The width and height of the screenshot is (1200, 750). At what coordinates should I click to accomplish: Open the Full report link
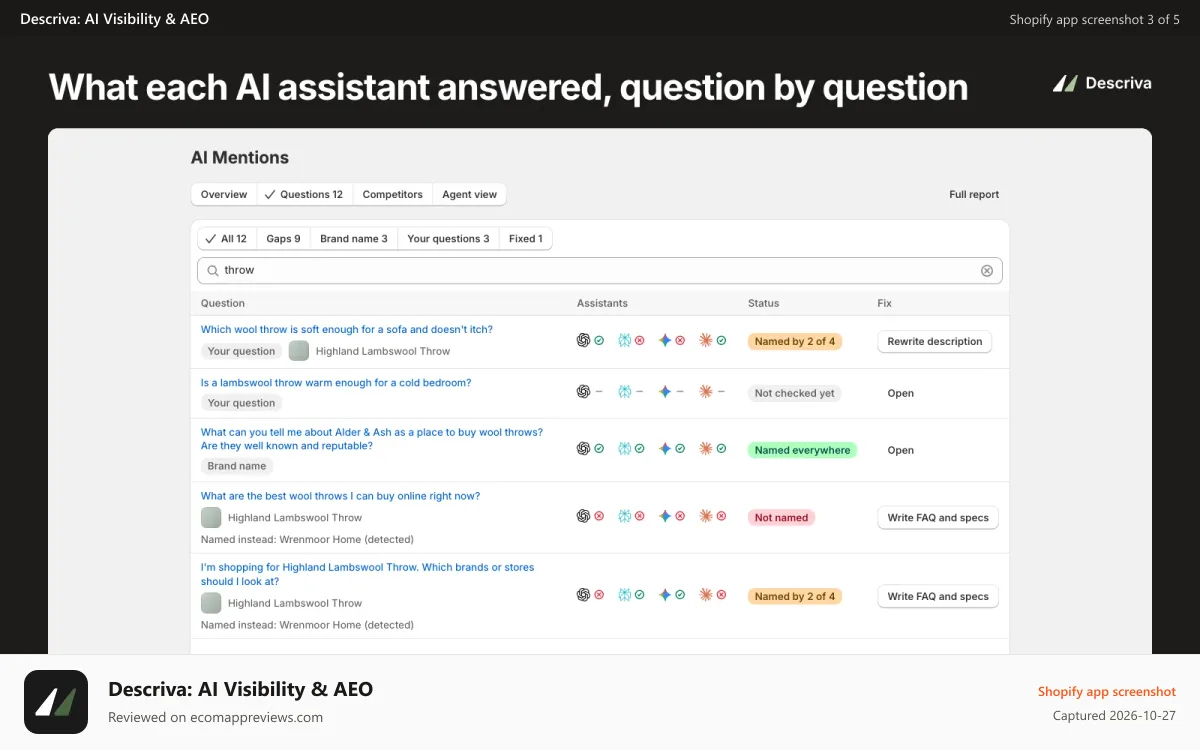(x=974, y=194)
